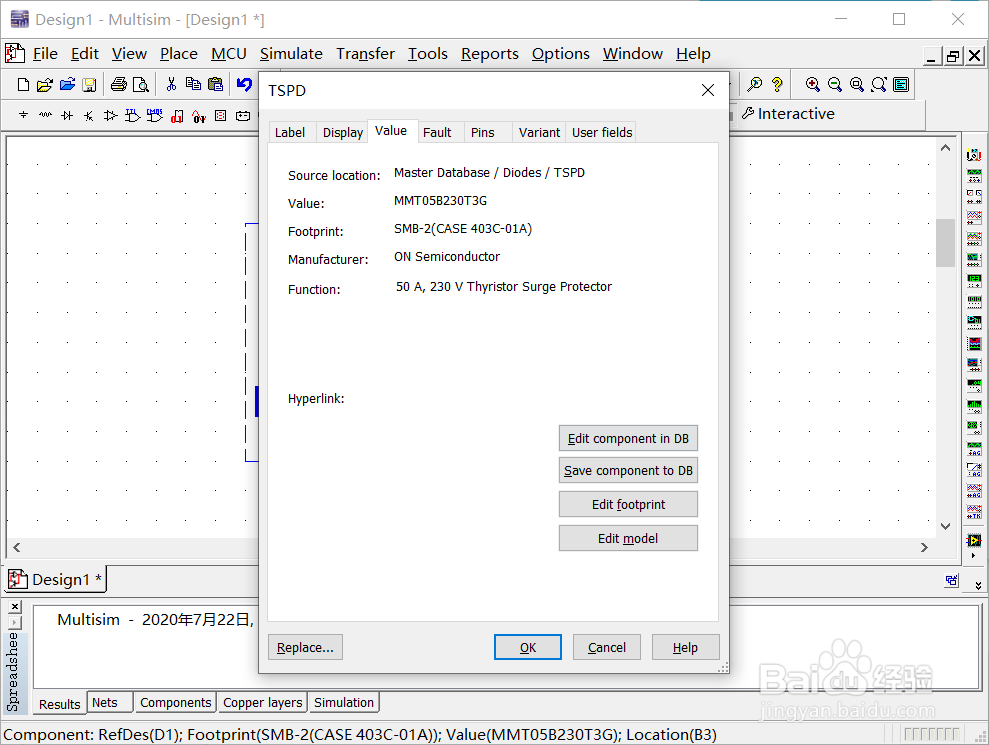Image resolution: width=989 pixels, height=745 pixels.
Task: Place a Diode component
Action: 67,115
